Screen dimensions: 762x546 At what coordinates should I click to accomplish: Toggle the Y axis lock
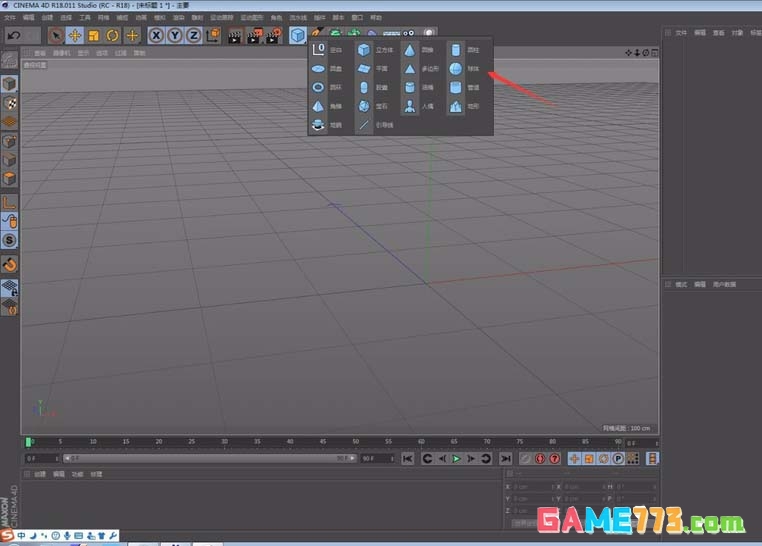pyautogui.click(x=175, y=35)
